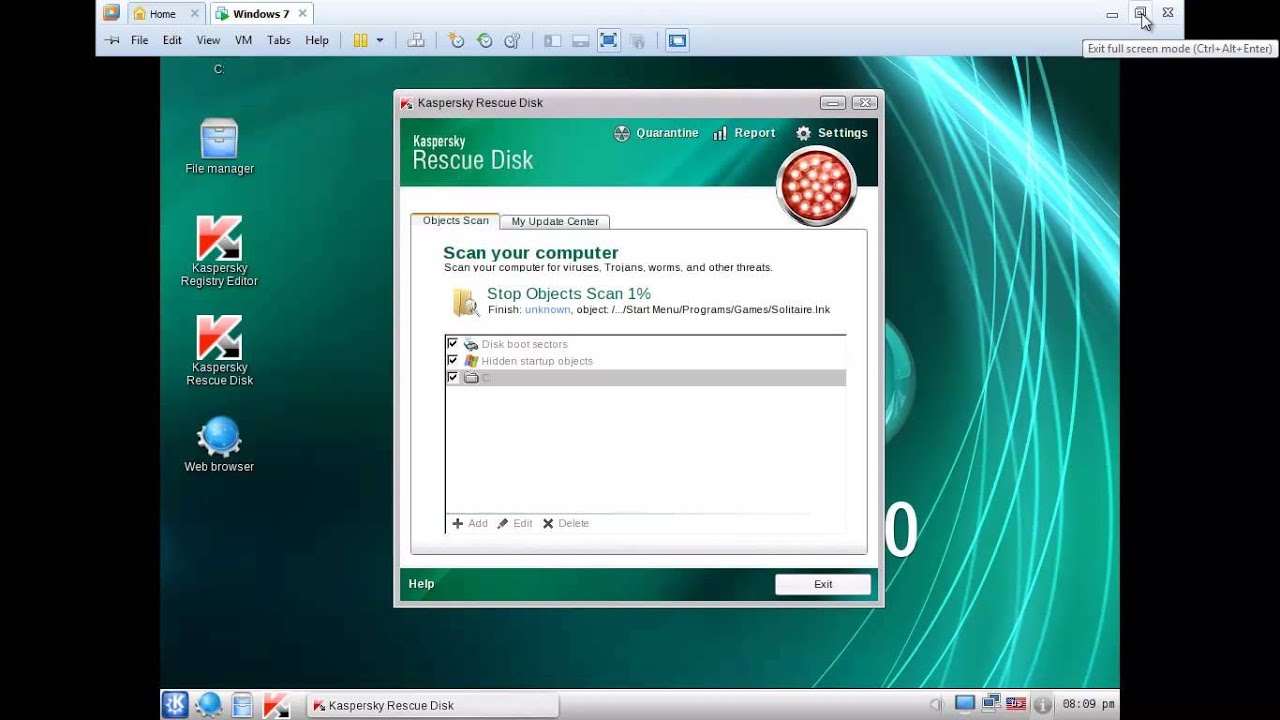Click the VMware workstation logo icon
Screen dimensions: 1280x720
point(111,13)
